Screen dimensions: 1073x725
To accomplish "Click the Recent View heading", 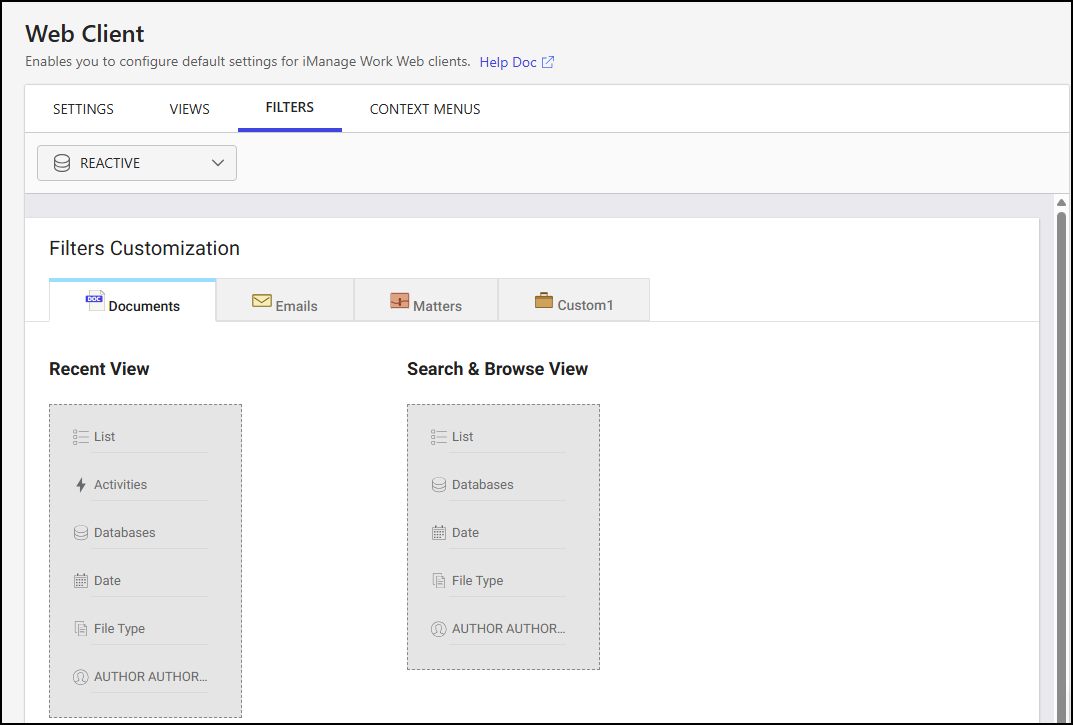I will [x=99, y=369].
